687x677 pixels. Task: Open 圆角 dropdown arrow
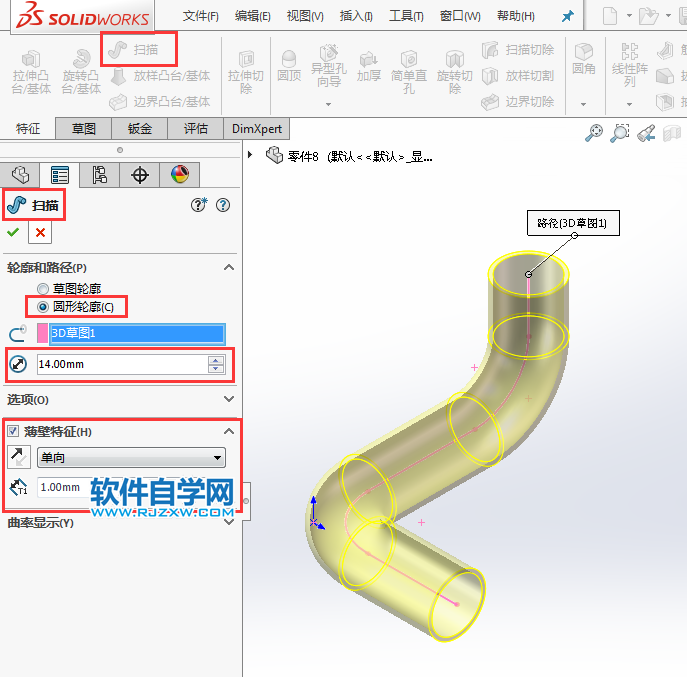point(584,104)
